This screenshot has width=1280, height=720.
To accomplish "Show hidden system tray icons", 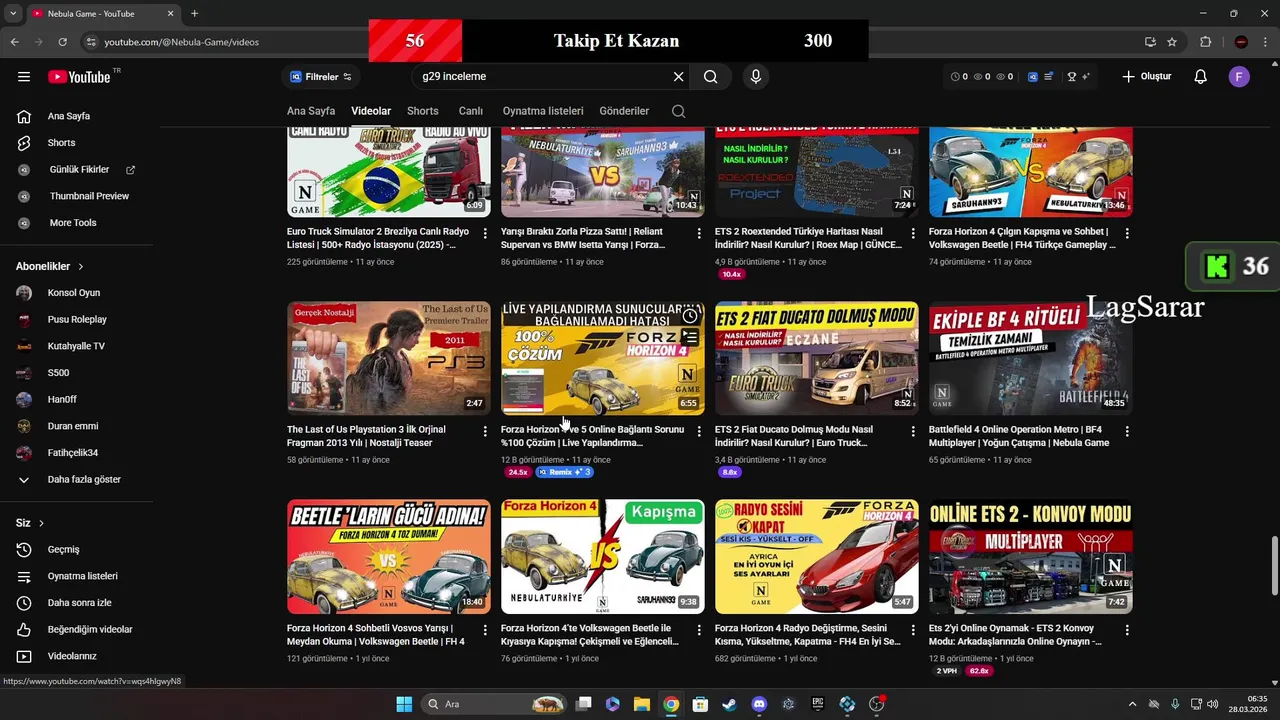I will pyautogui.click(x=1132, y=704).
